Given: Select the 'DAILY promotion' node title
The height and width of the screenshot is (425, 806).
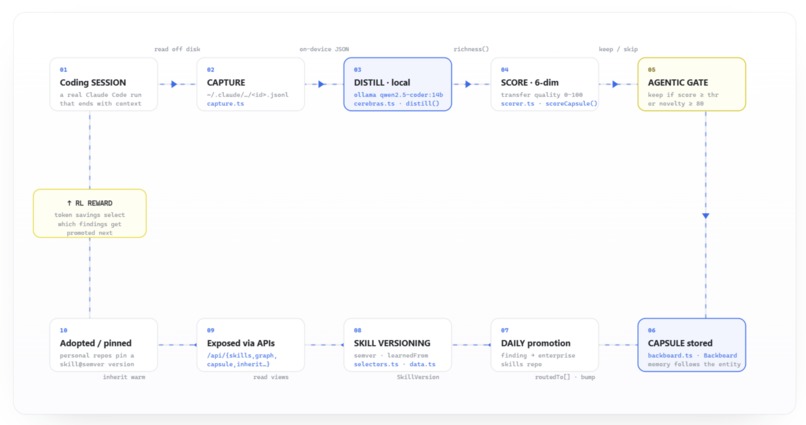Looking at the screenshot, I should [x=535, y=343].
